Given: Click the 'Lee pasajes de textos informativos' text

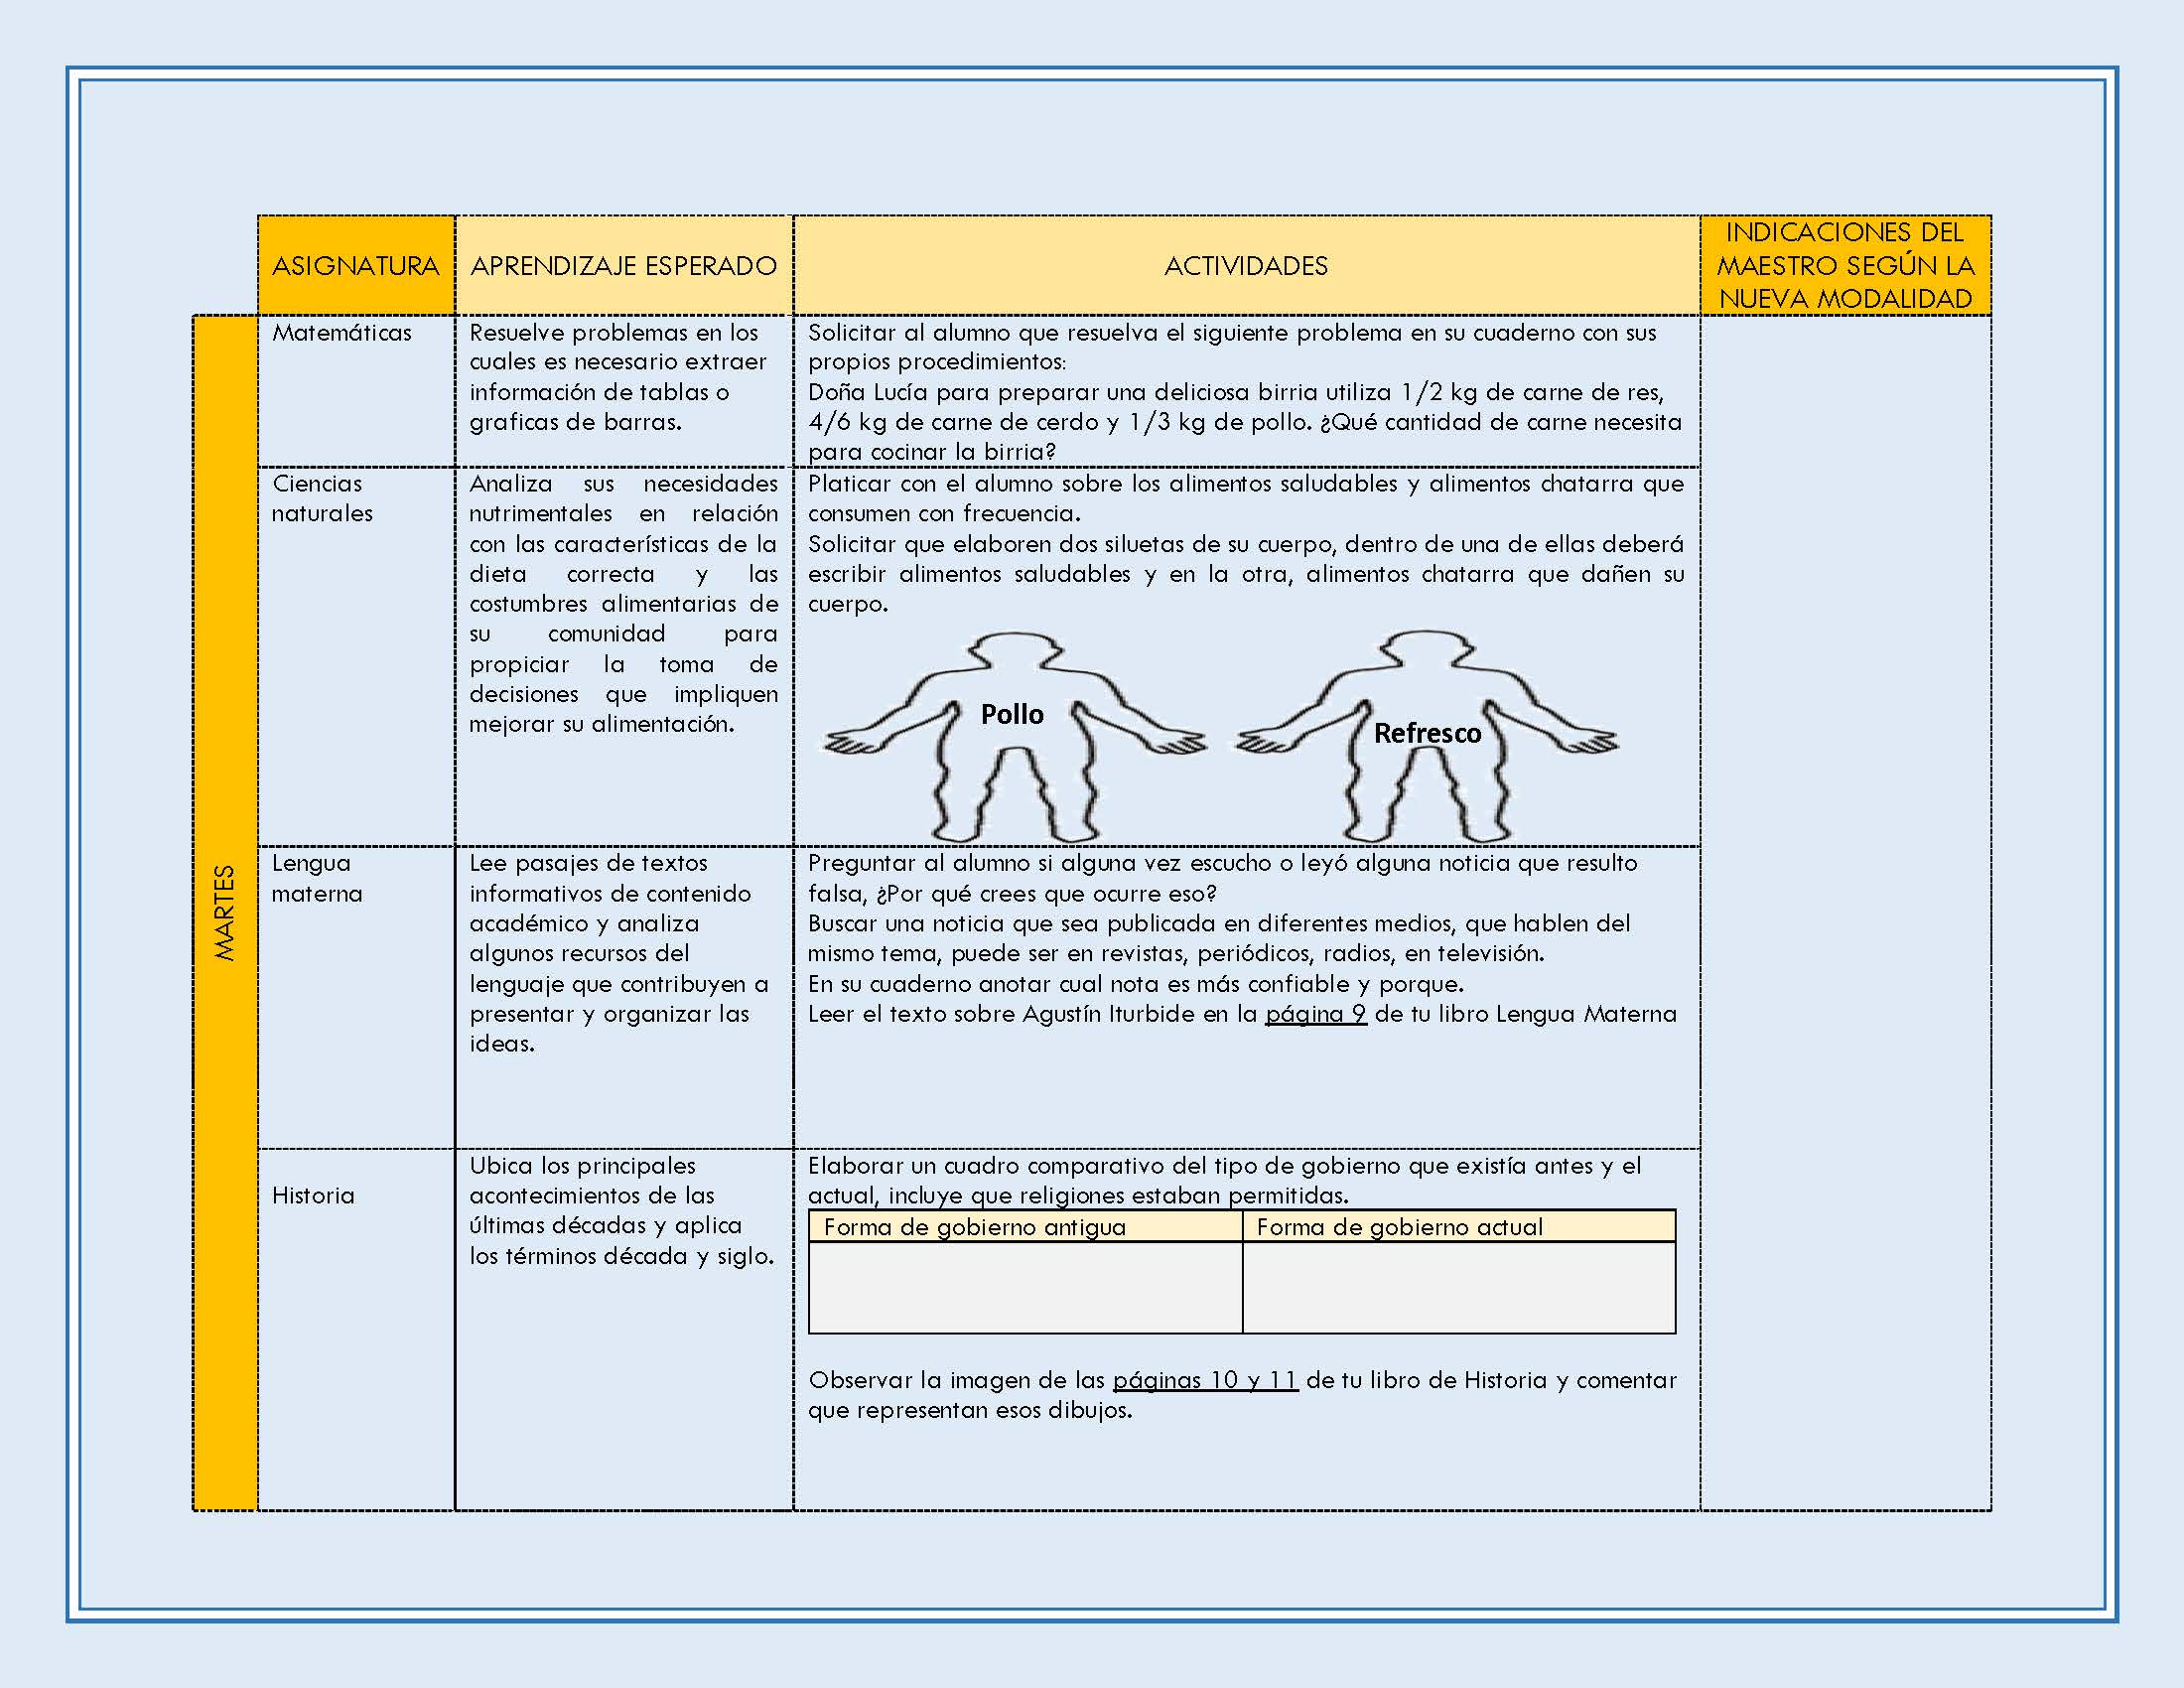Looking at the screenshot, I should (619, 953).
